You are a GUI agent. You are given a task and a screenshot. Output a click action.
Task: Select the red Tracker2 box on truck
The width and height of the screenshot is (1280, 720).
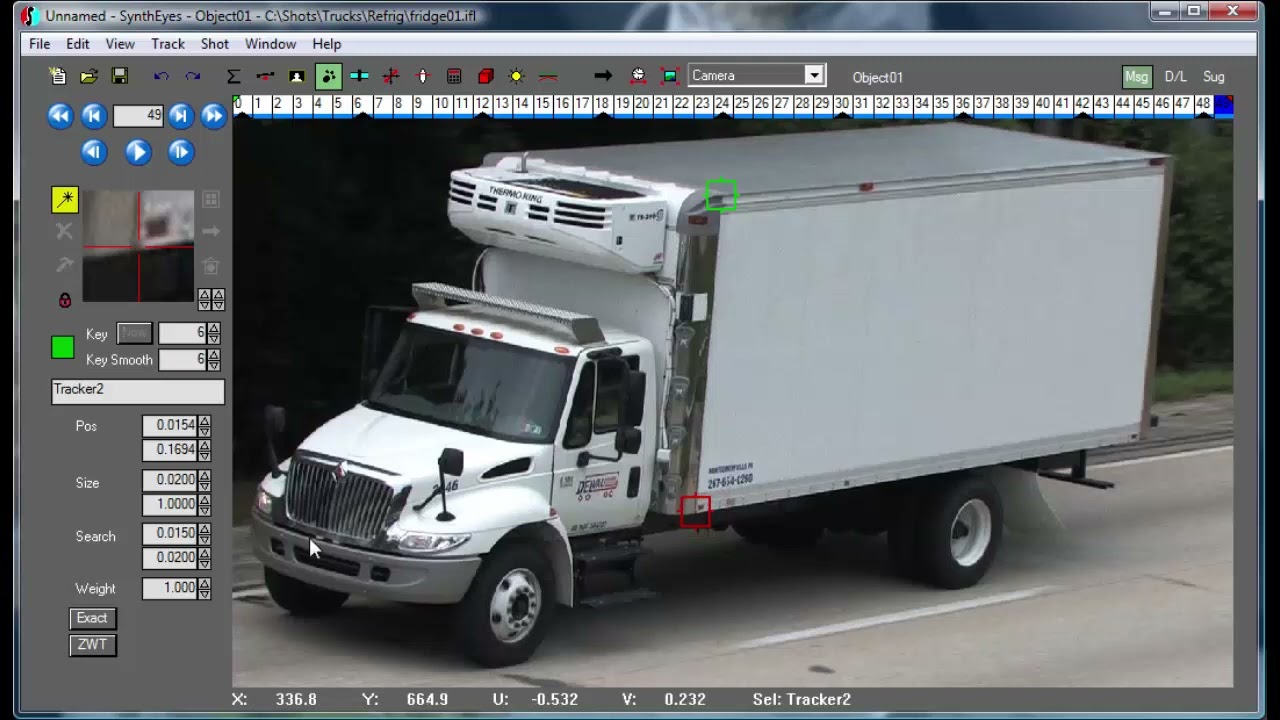(x=695, y=512)
